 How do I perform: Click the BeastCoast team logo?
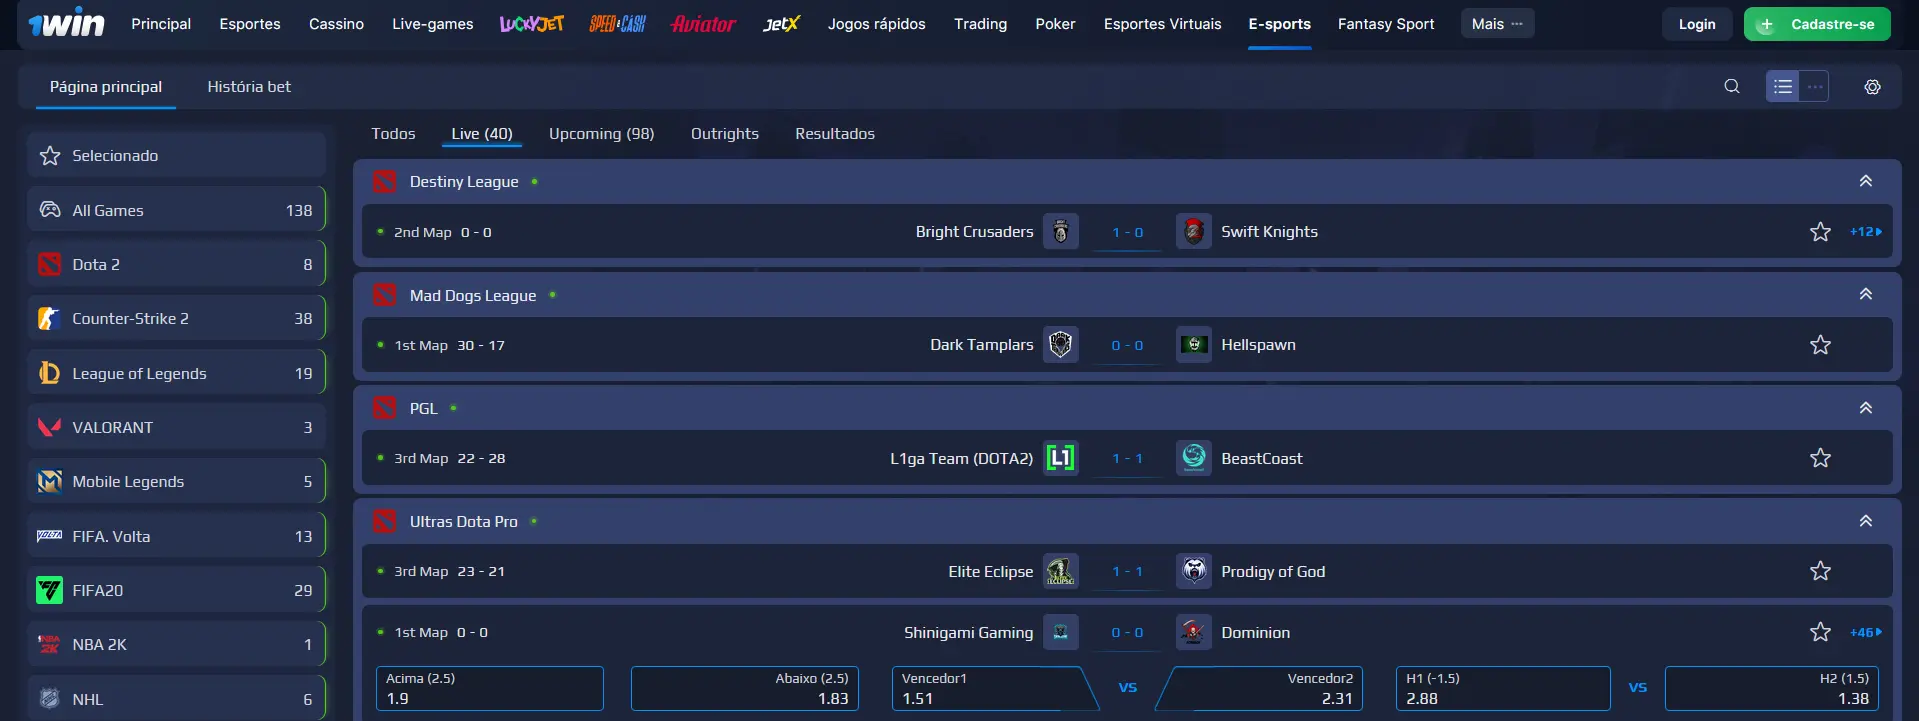point(1193,458)
